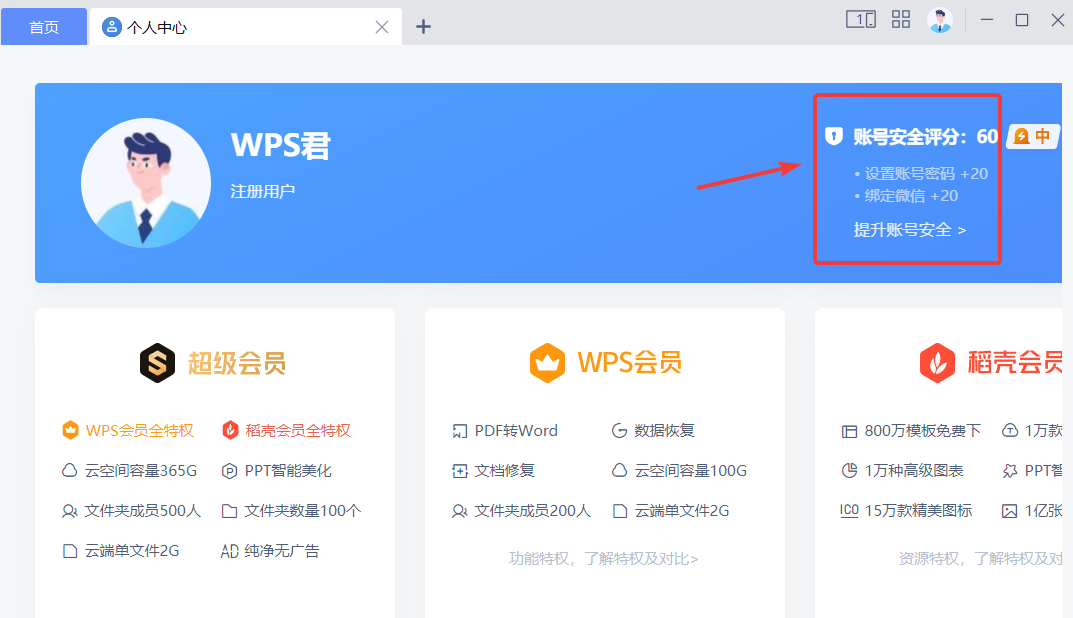The height and width of the screenshot is (618, 1073).
Task: Click the 注册用户 label
Action: (x=263, y=191)
